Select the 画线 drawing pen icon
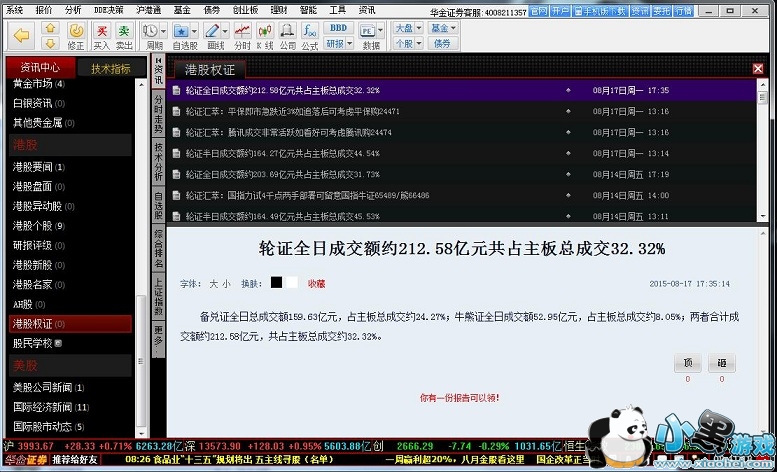The height and width of the screenshot is (472, 777). coord(212,31)
